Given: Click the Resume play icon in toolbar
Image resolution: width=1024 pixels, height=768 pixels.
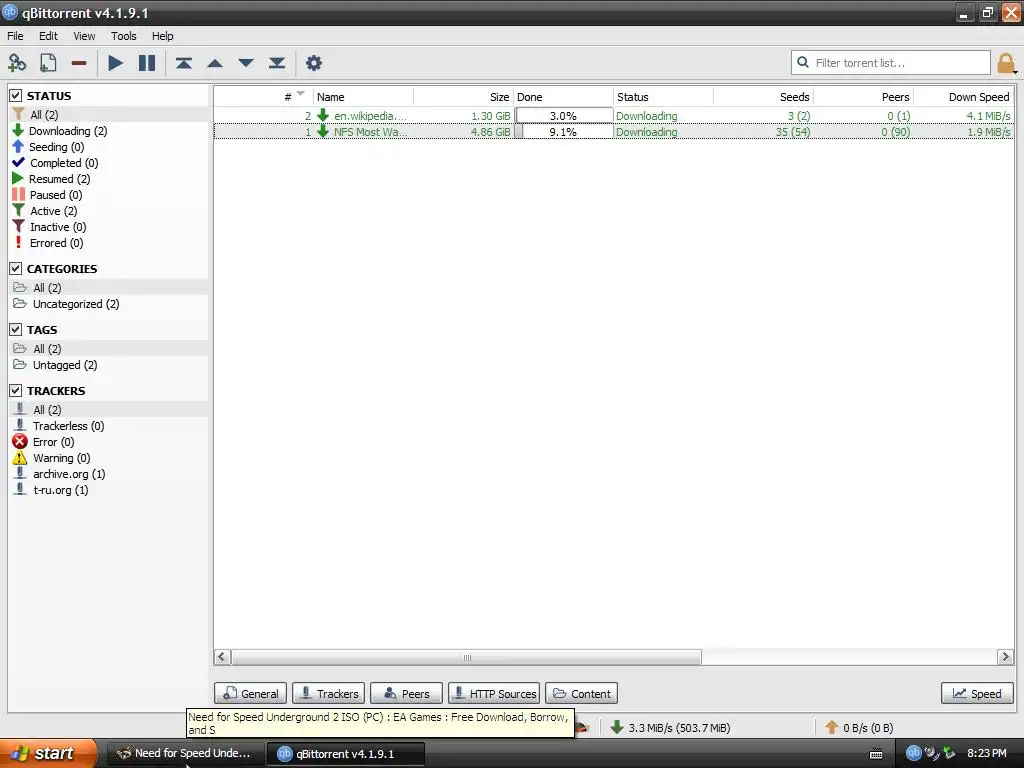Looking at the screenshot, I should [x=116, y=63].
